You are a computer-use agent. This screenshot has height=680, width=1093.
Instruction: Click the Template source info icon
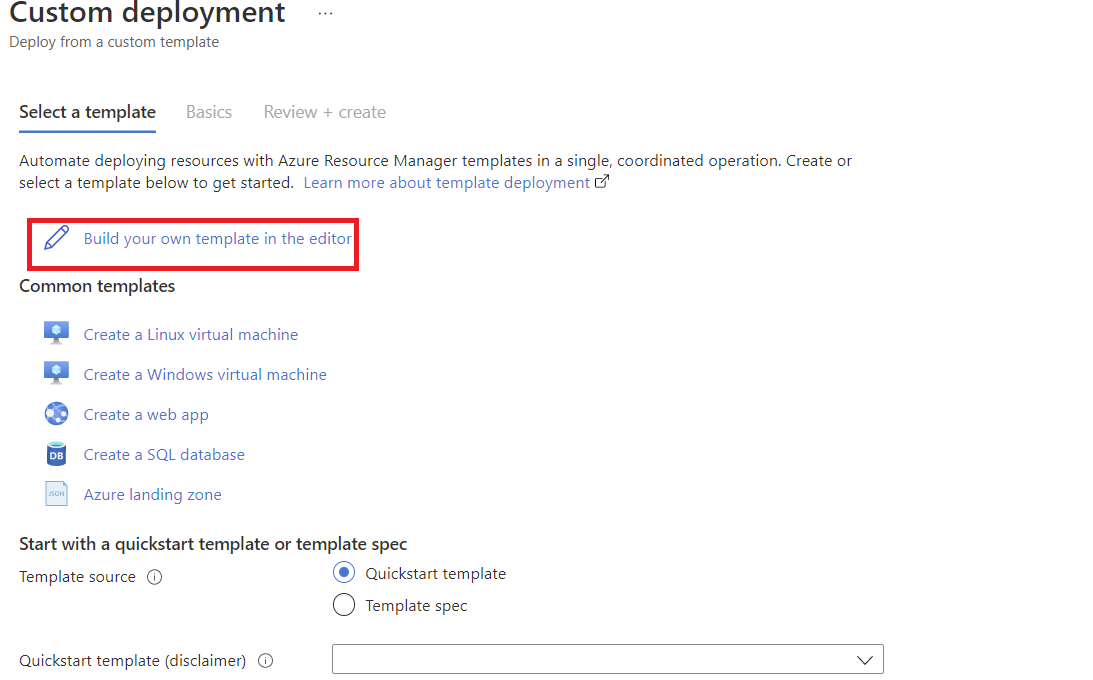(155, 577)
